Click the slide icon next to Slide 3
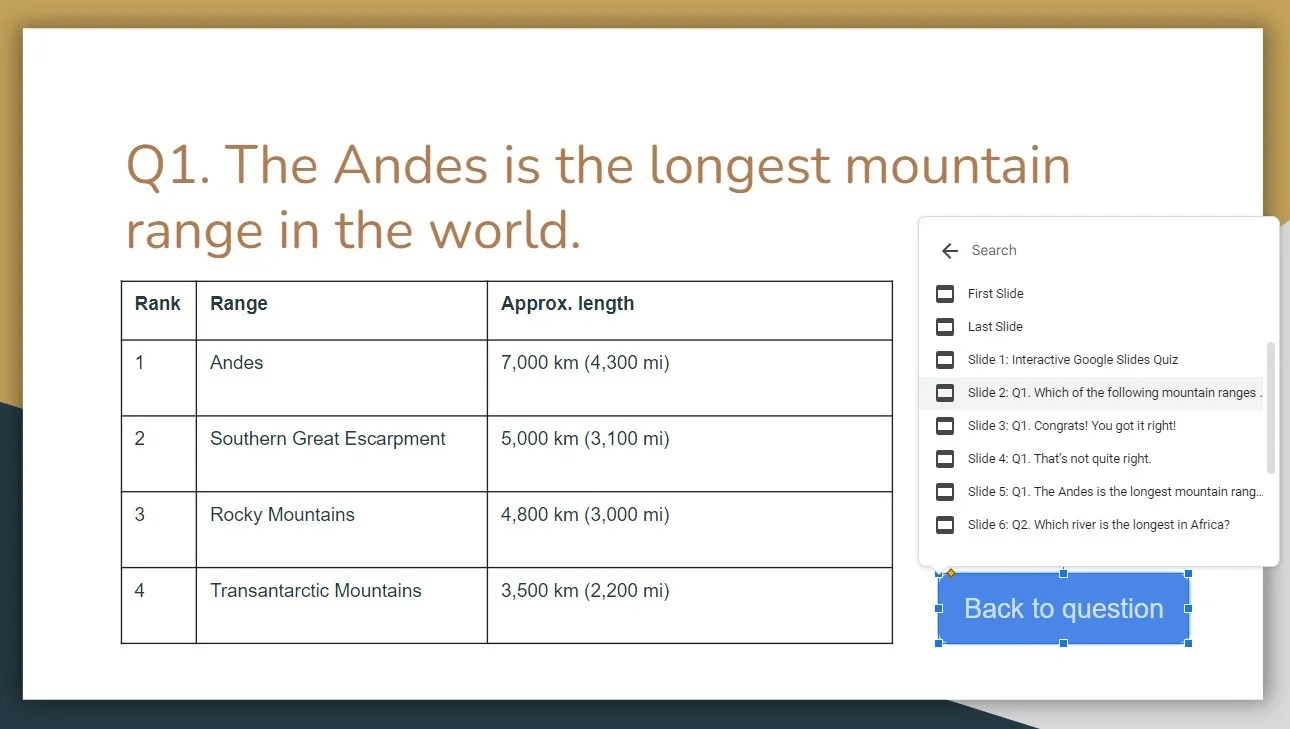The width and height of the screenshot is (1290, 729). point(944,425)
